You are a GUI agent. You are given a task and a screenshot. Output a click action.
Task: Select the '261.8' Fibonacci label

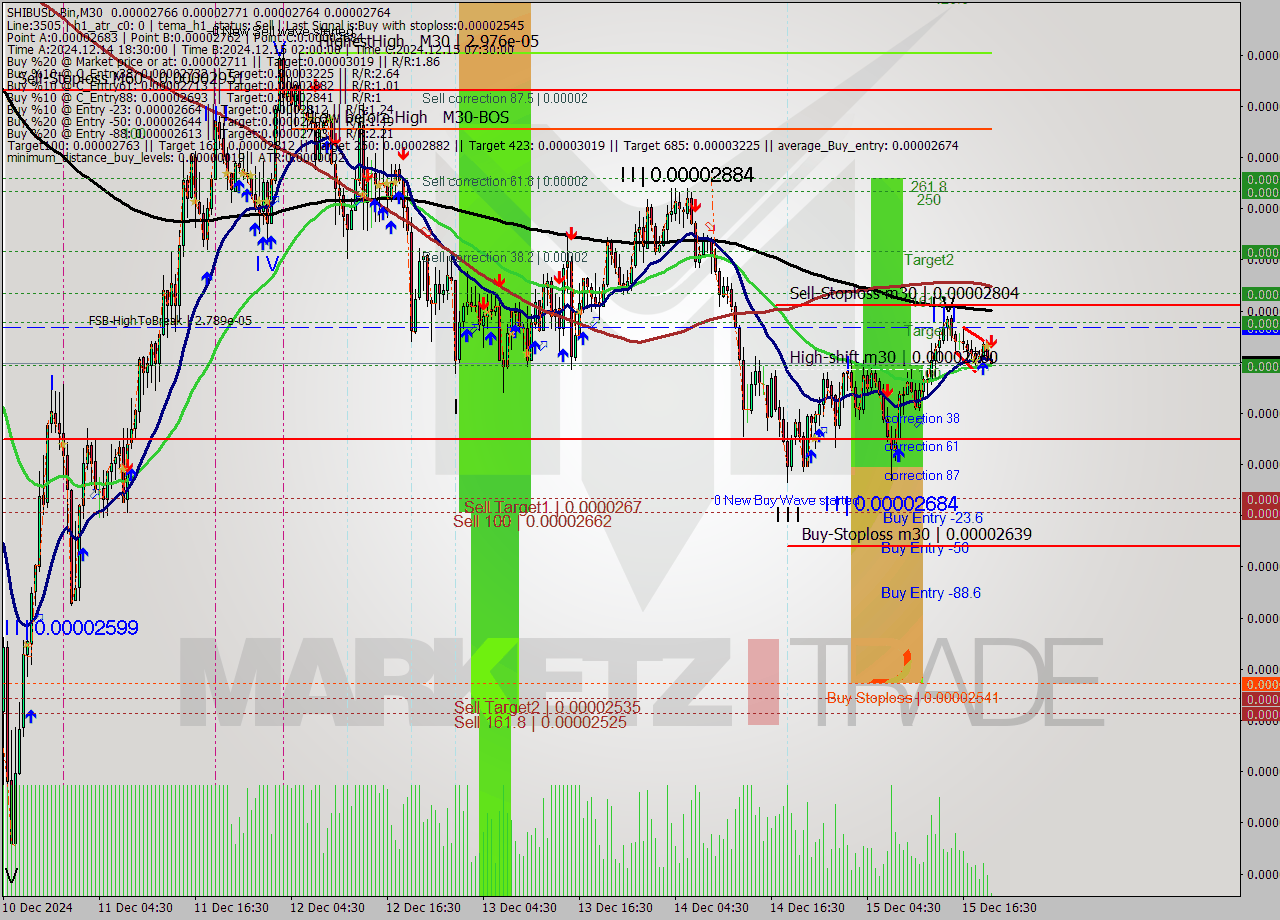(x=928, y=187)
